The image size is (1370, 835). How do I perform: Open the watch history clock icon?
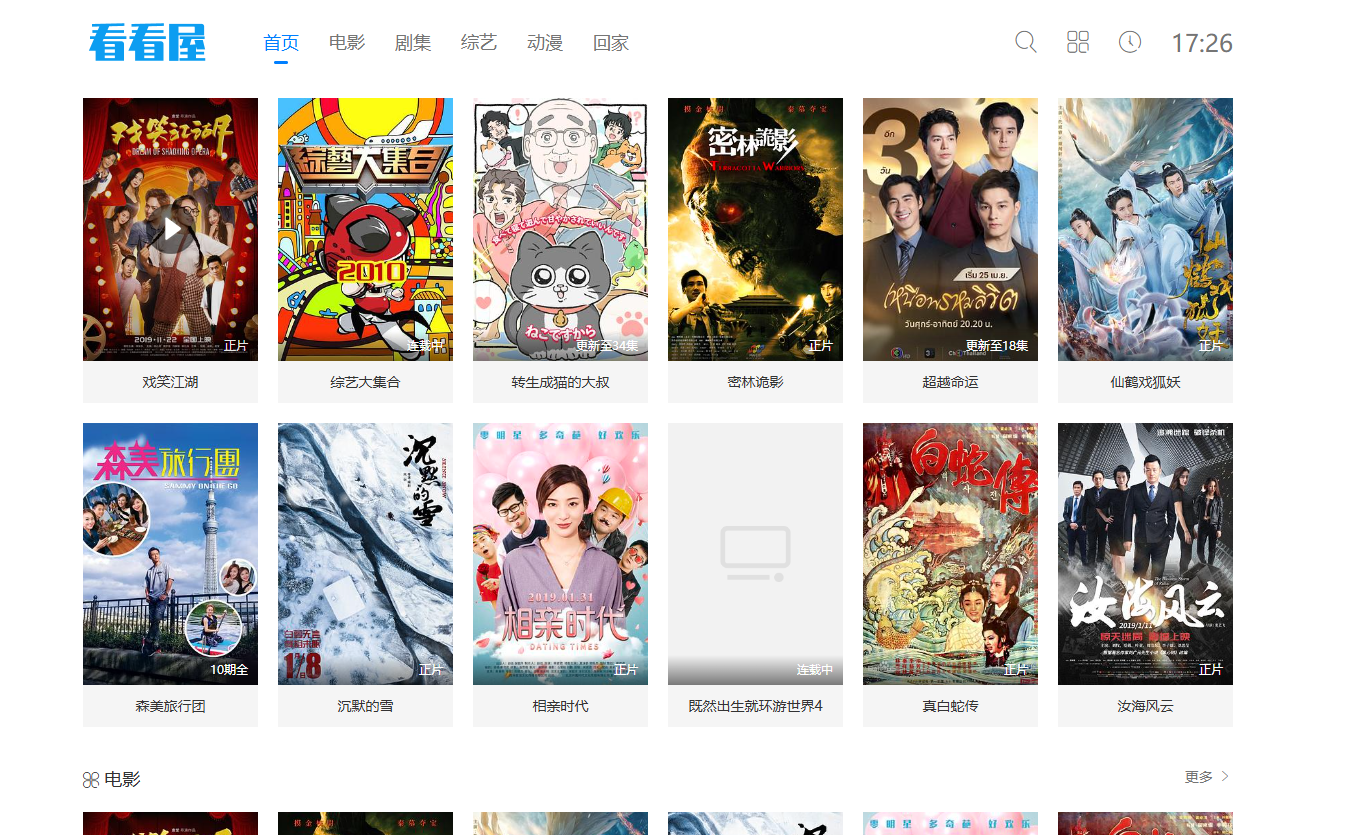point(1129,42)
